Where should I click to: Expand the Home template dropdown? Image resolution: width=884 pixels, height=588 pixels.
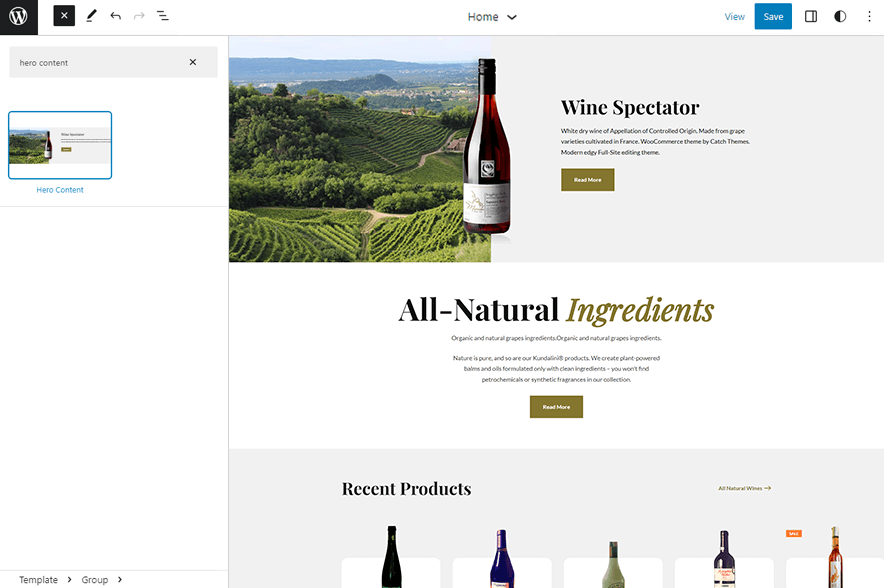click(x=492, y=17)
